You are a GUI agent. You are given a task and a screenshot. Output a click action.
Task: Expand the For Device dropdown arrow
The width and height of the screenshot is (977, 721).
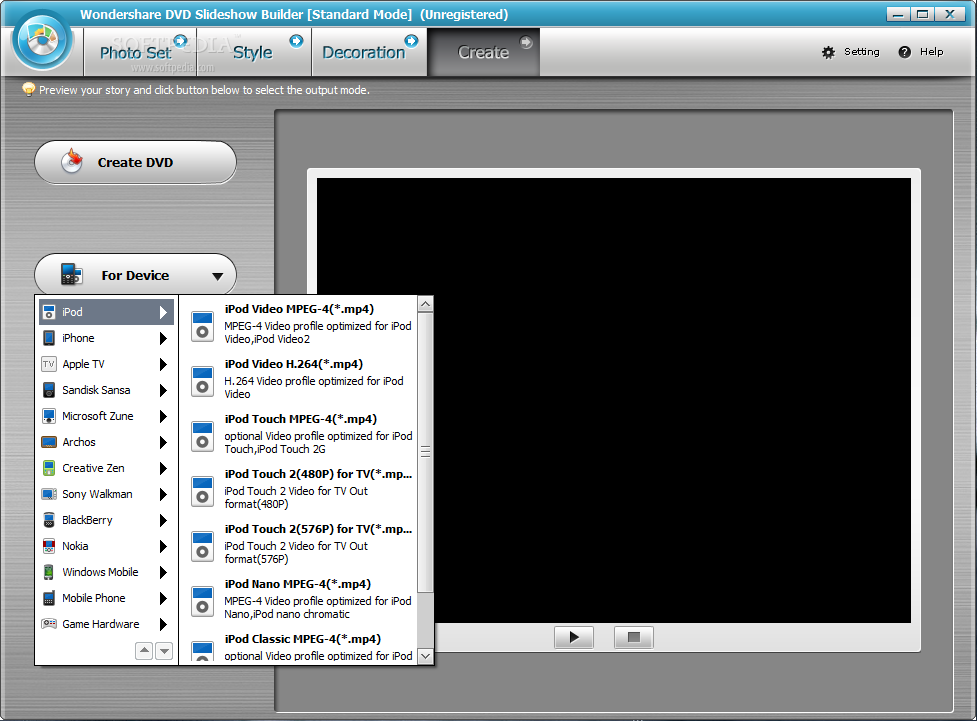point(217,276)
